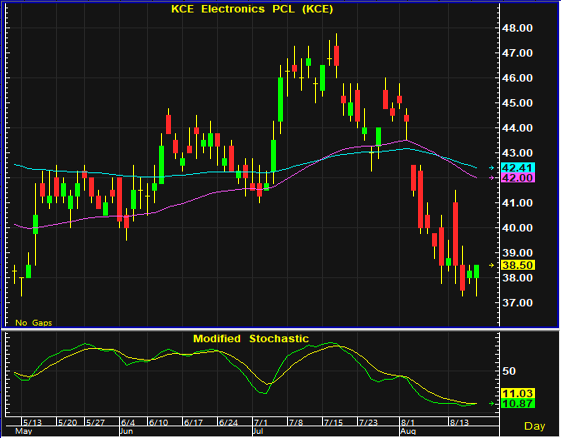The image size is (561, 438).
Task: Click the Day timeframe label
Action: click(535, 426)
